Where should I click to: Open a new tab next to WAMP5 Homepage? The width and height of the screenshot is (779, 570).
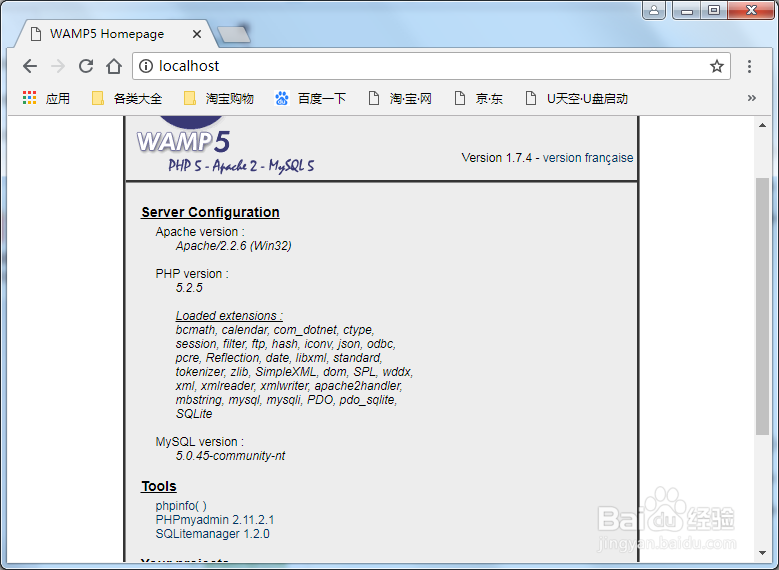tap(234, 34)
